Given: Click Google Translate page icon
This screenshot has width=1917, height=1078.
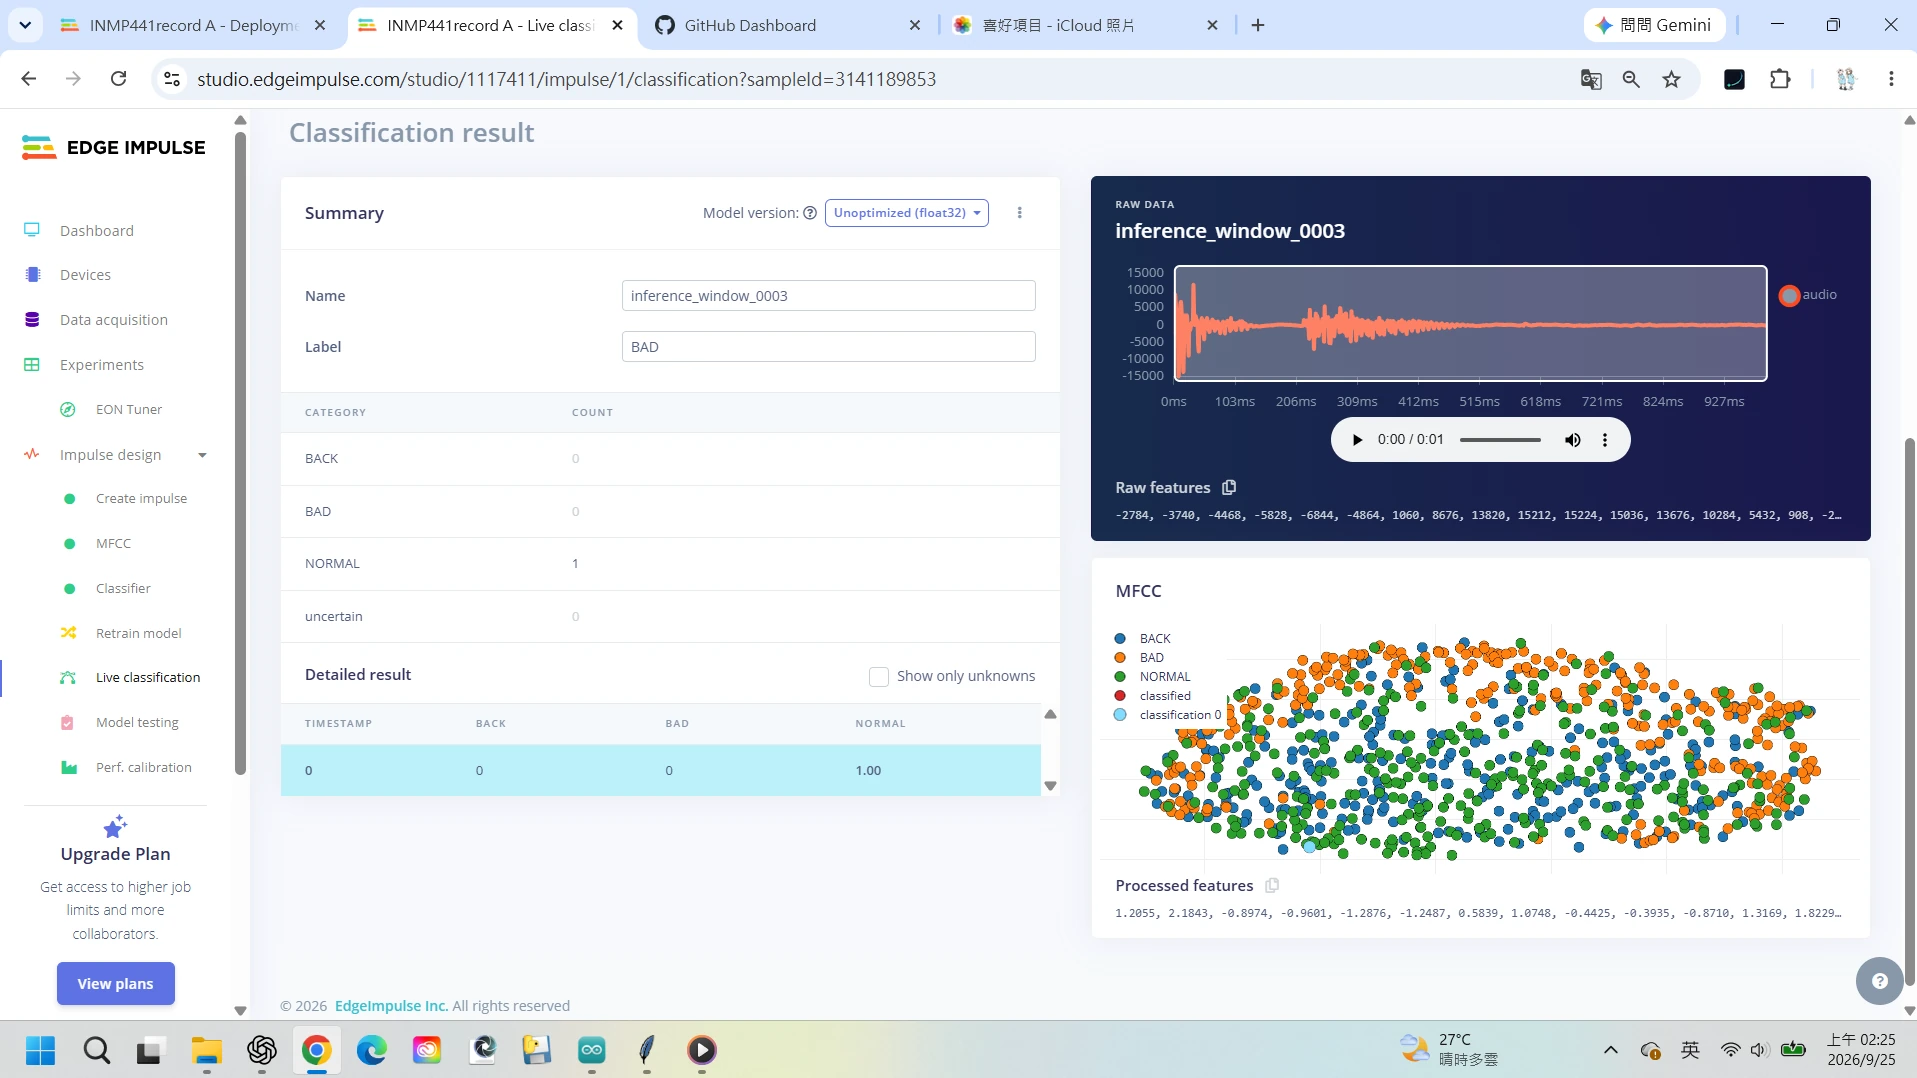Looking at the screenshot, I should [1591, 79].
